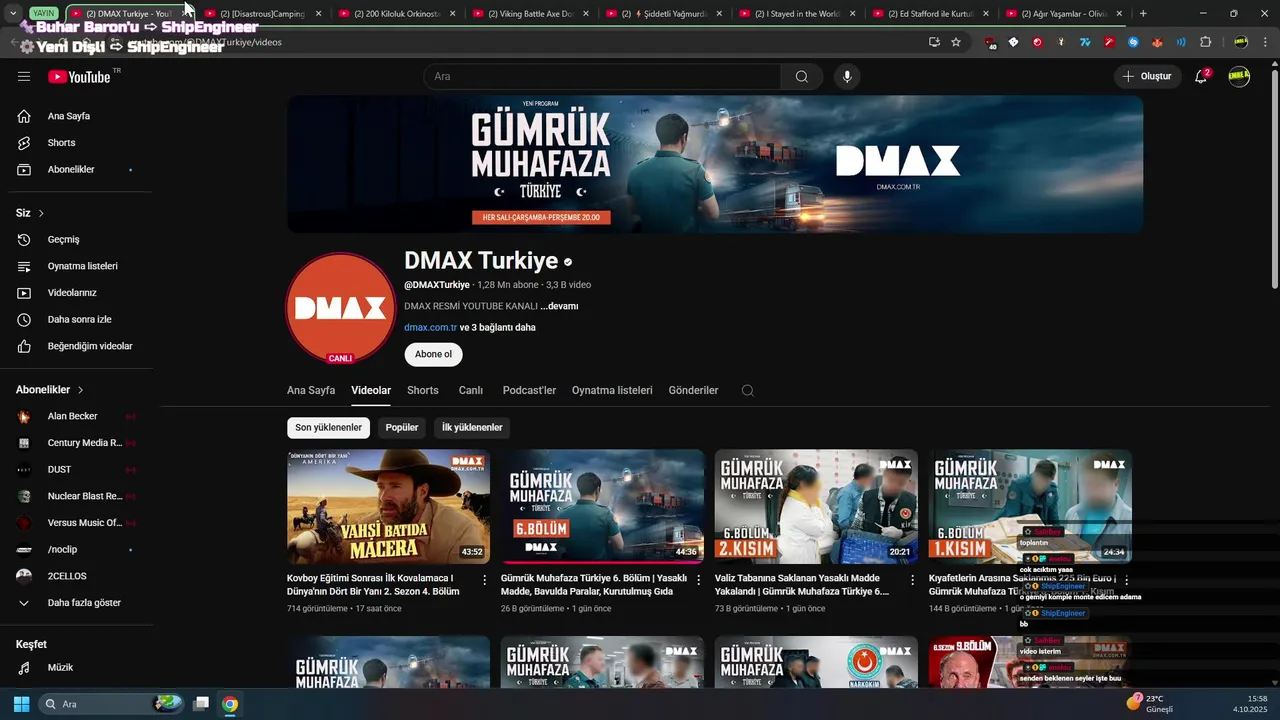The width and height of the screenshot is (1280, 720).
Task: Open the tab search dropdown arrow
Action: [x=13, y=13]
